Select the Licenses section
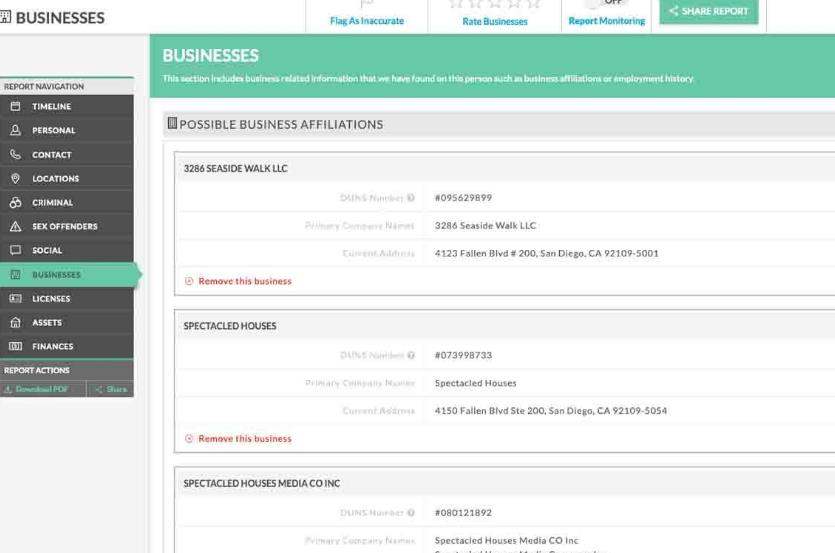This screenshot has width=835, height=553. pos(67,298)
